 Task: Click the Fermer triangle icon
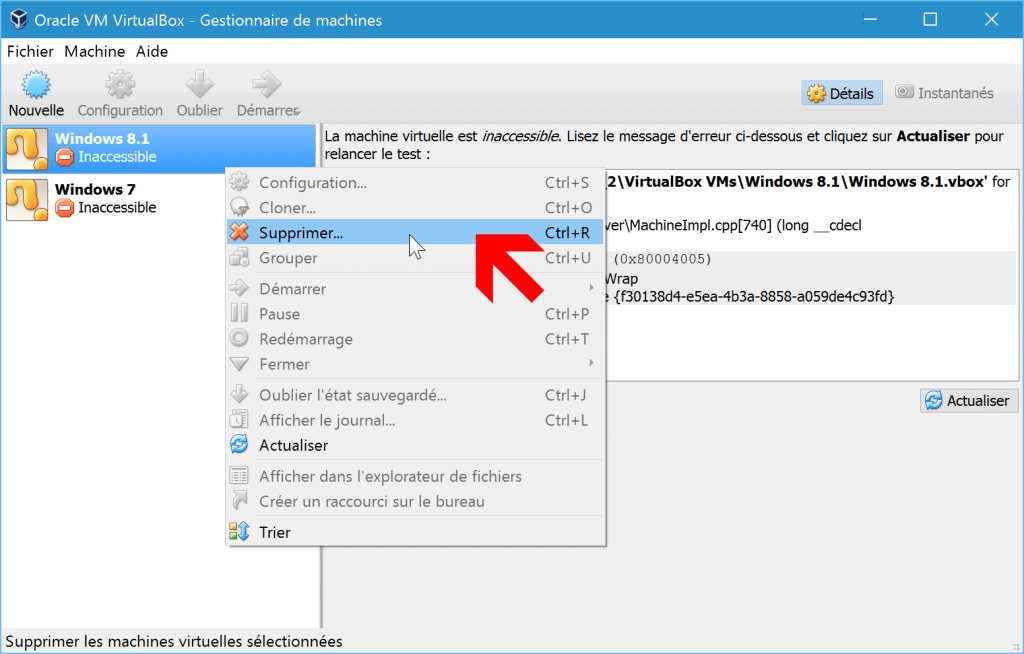pyautogui.click(x=240, y=364)
